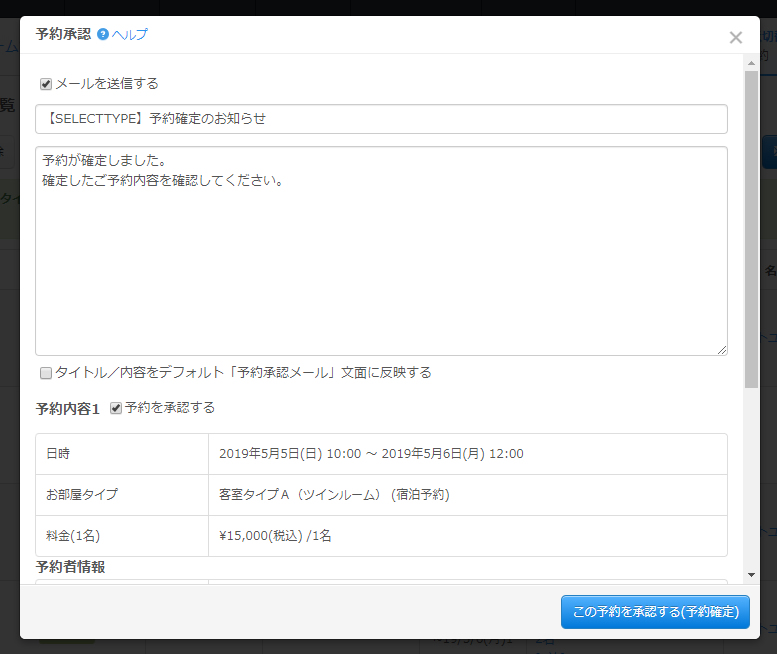The image size is (777, 654).
Task: Toggle the 予約を承認する checkbox
Action: coord(116,408)
